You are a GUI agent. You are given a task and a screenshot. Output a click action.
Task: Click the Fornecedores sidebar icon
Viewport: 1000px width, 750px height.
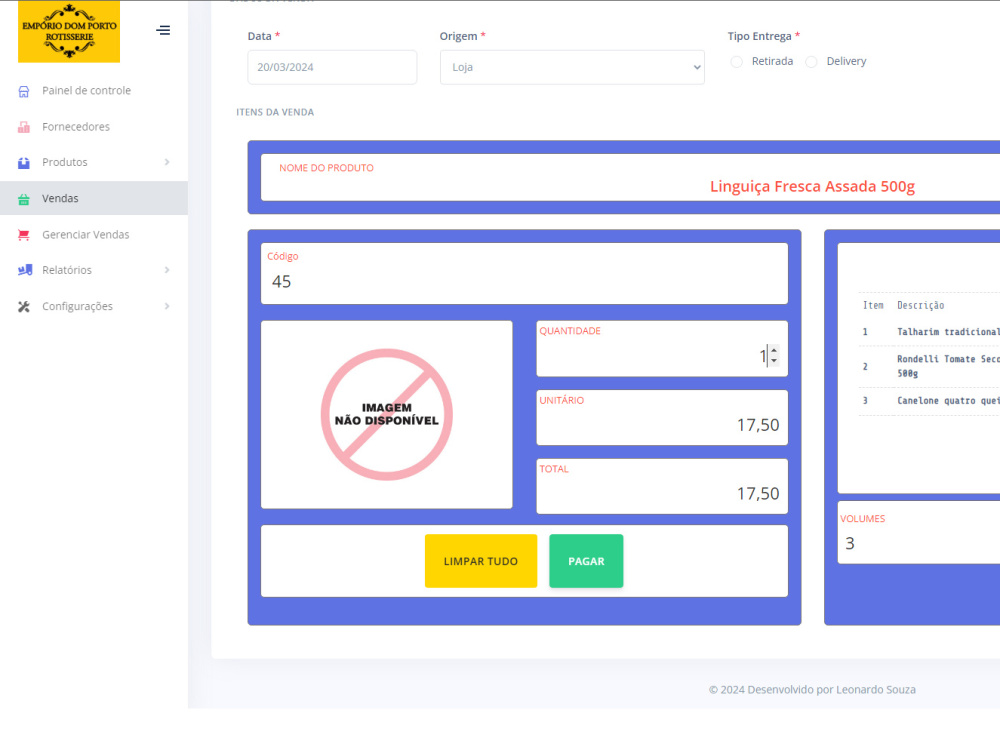coord(24,127)
